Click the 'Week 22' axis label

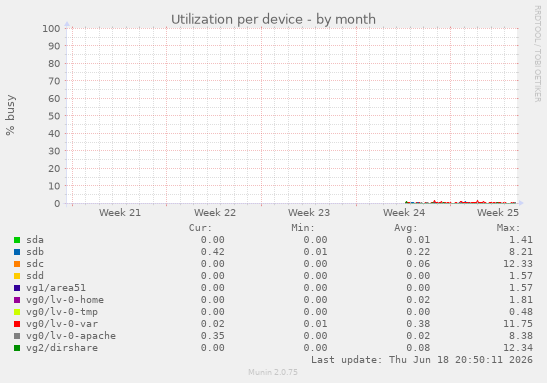[x=215, y=213]
